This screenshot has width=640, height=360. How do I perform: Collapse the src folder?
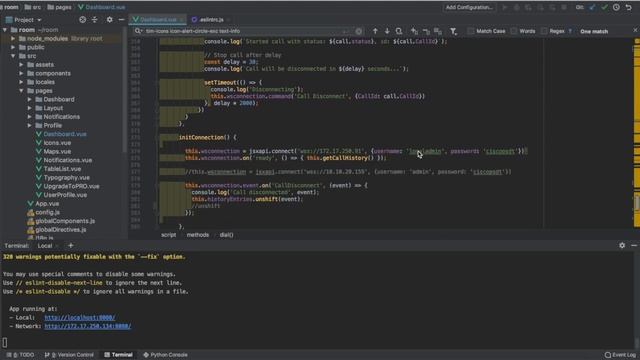[x=13, y=56]
